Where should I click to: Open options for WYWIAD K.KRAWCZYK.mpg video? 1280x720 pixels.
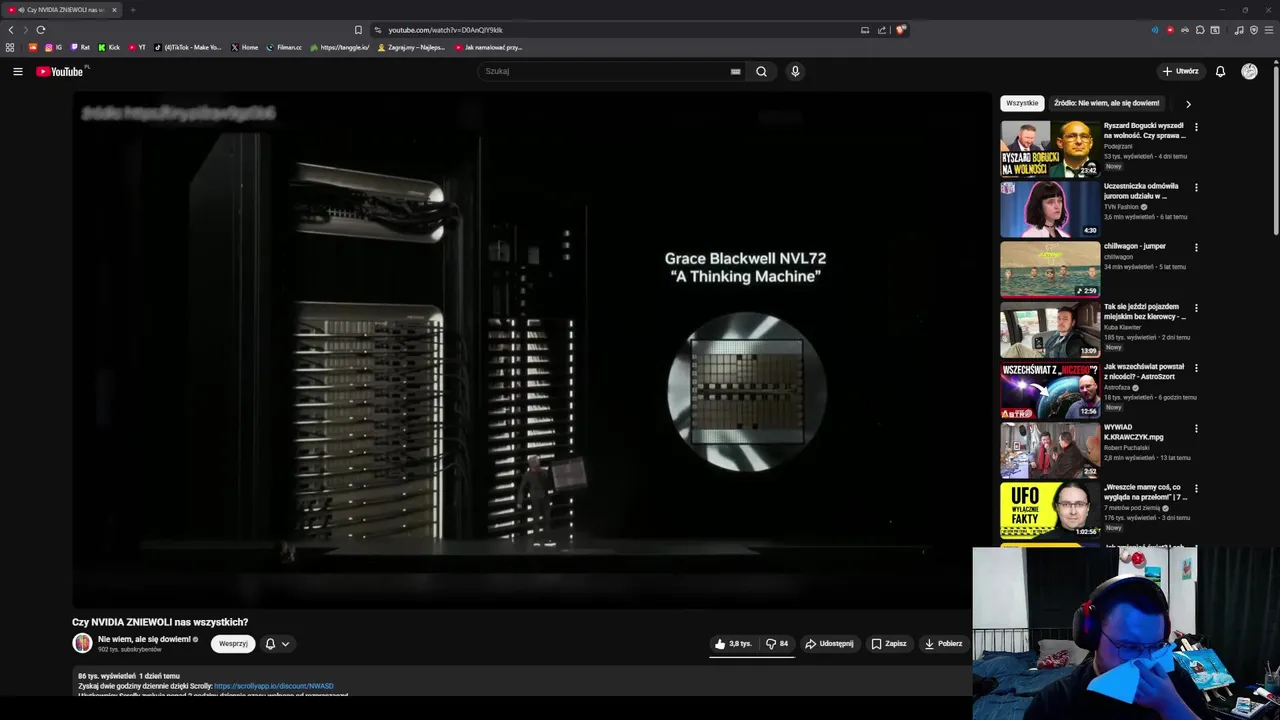pyautogui.click(x=1196, y=428)
